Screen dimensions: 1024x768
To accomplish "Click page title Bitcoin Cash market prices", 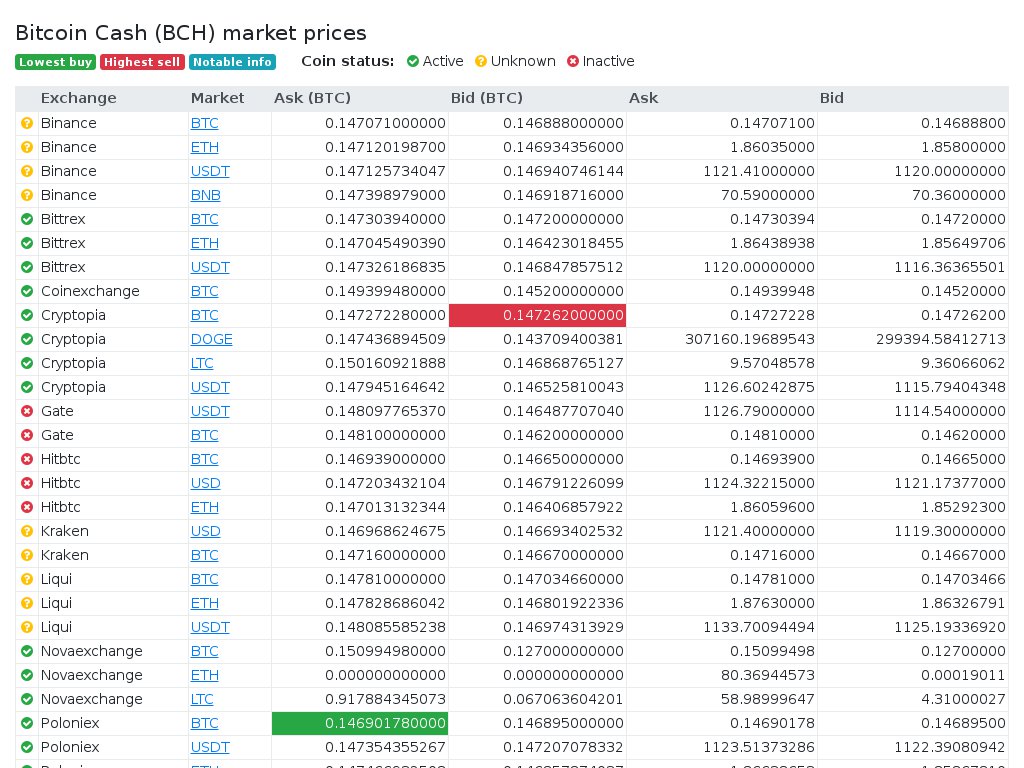I will [x=191, y=33].
